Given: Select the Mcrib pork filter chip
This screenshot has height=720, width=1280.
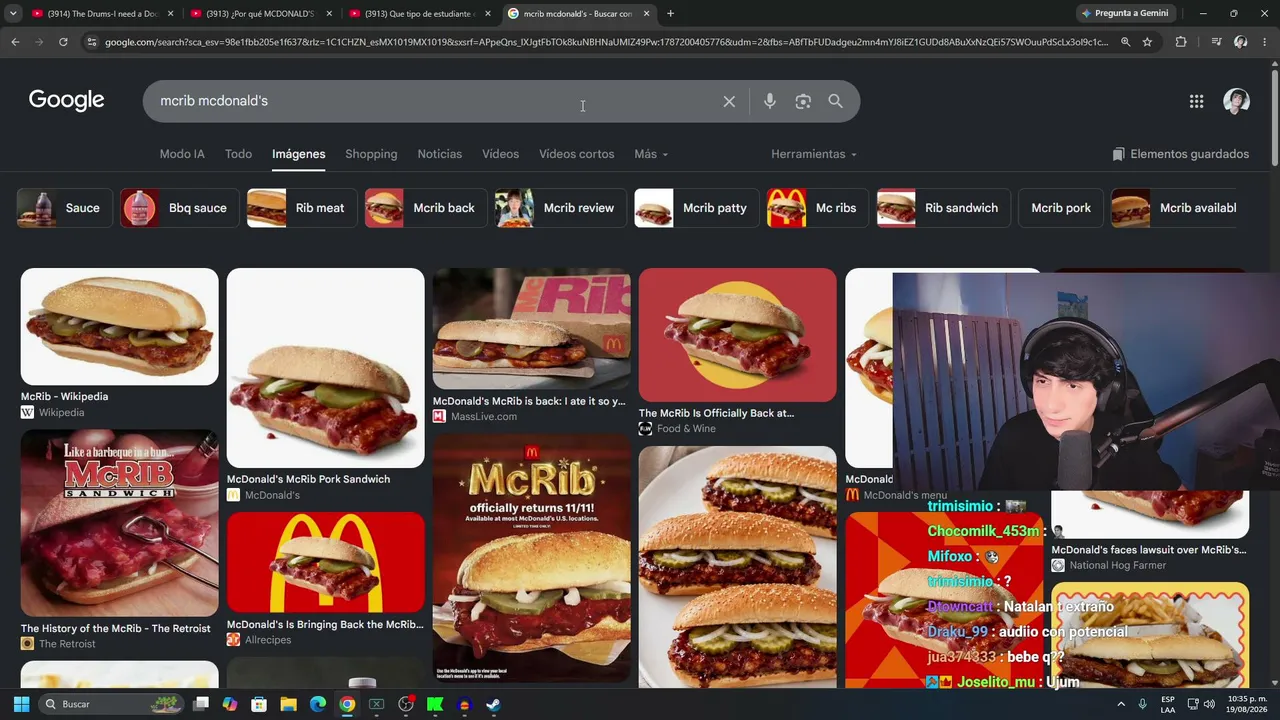Looking at the screenshot, I should [1061, 208].
